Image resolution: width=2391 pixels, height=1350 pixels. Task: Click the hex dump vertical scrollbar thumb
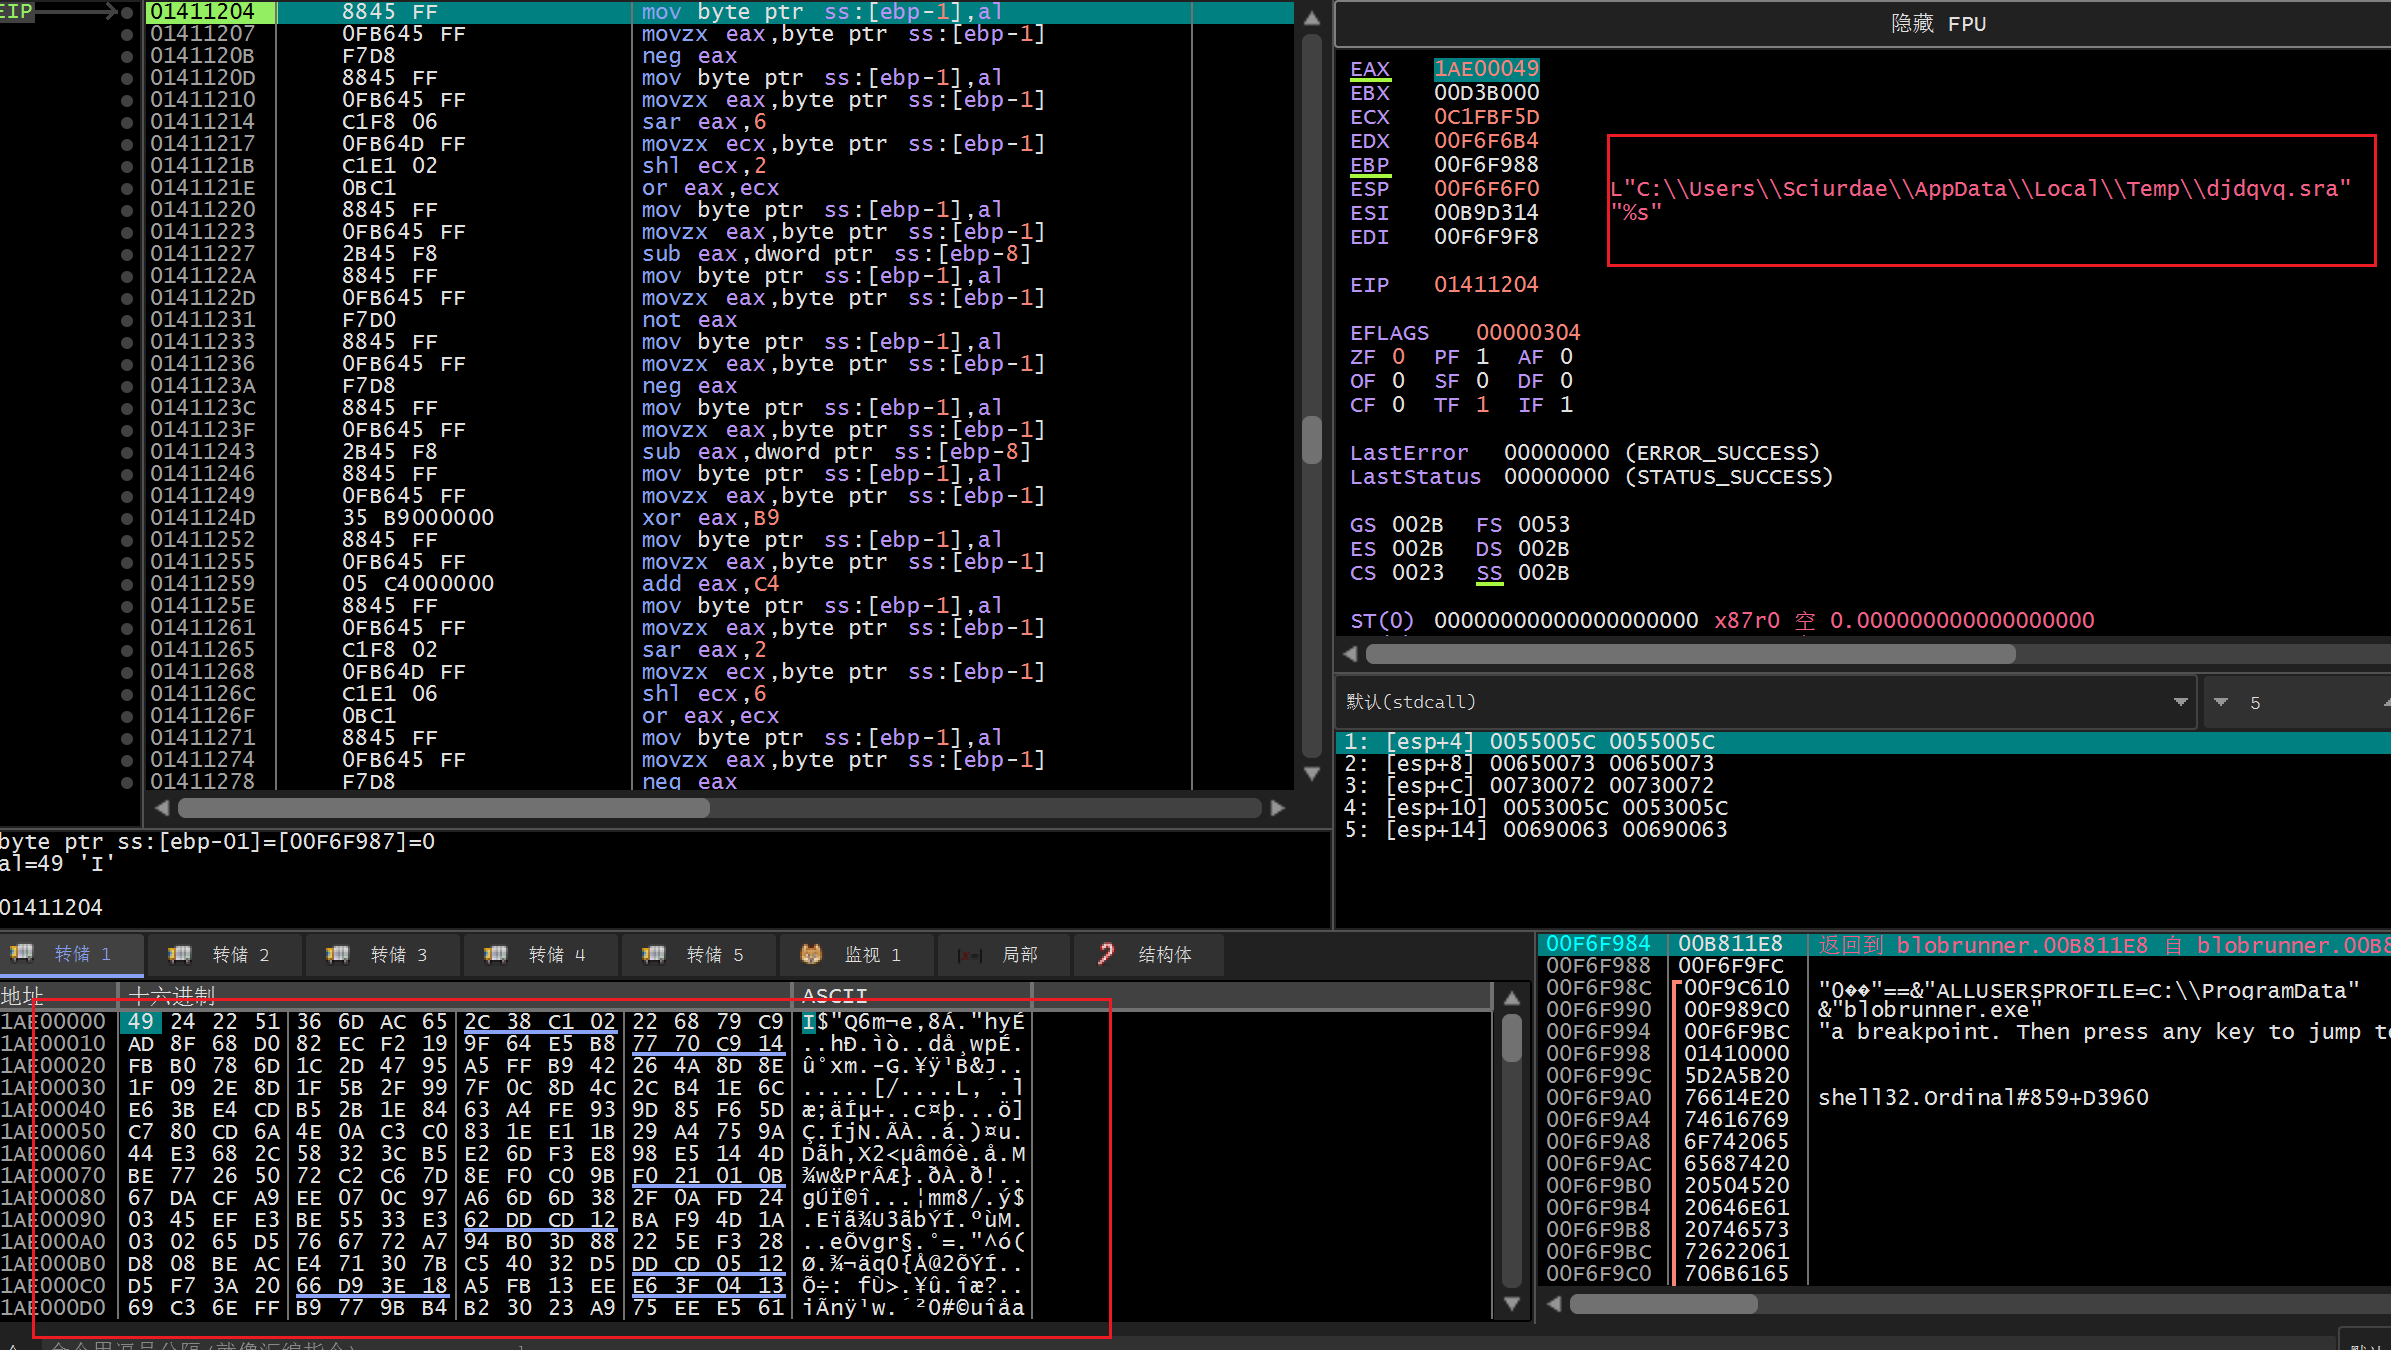pos(1512,1040)
